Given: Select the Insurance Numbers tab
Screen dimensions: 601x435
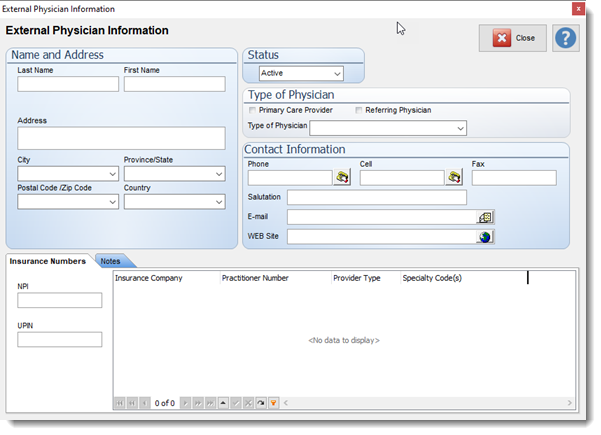Looking at the screenshot, I should [x=48, y=261].
